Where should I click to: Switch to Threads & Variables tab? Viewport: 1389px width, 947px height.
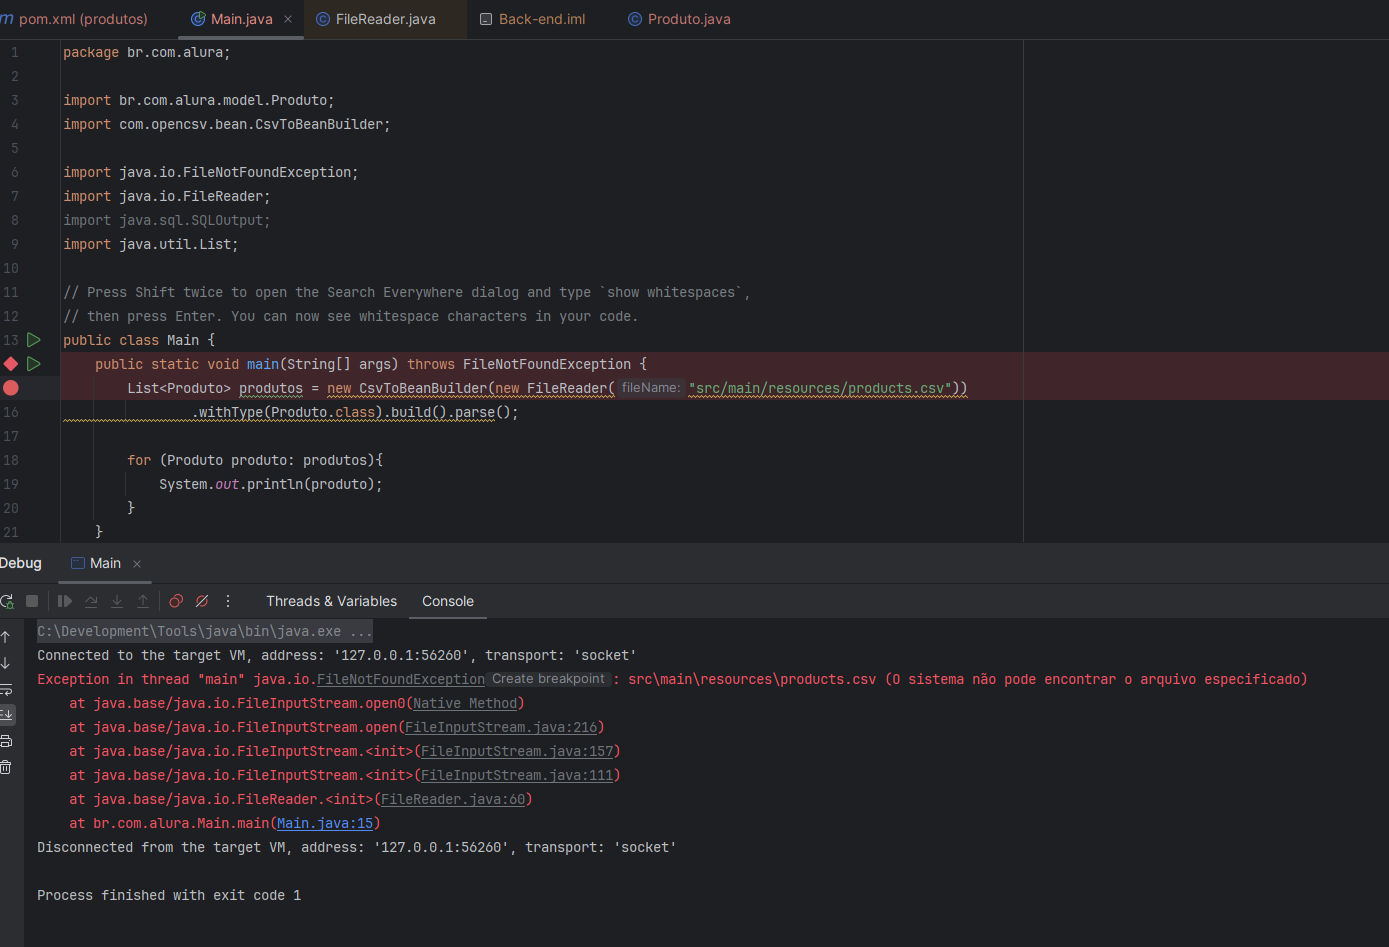click(x=331, y=601)
